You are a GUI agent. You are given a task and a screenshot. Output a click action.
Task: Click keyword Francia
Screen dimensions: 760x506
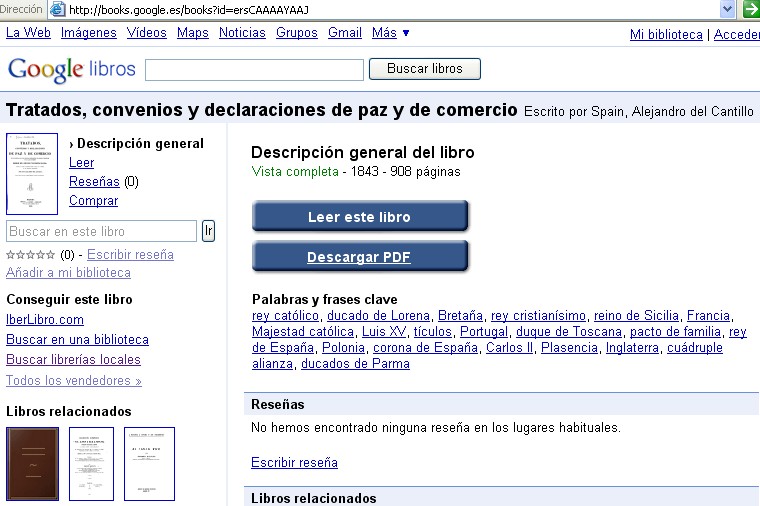pyautogui.click(x=708, y=316)
